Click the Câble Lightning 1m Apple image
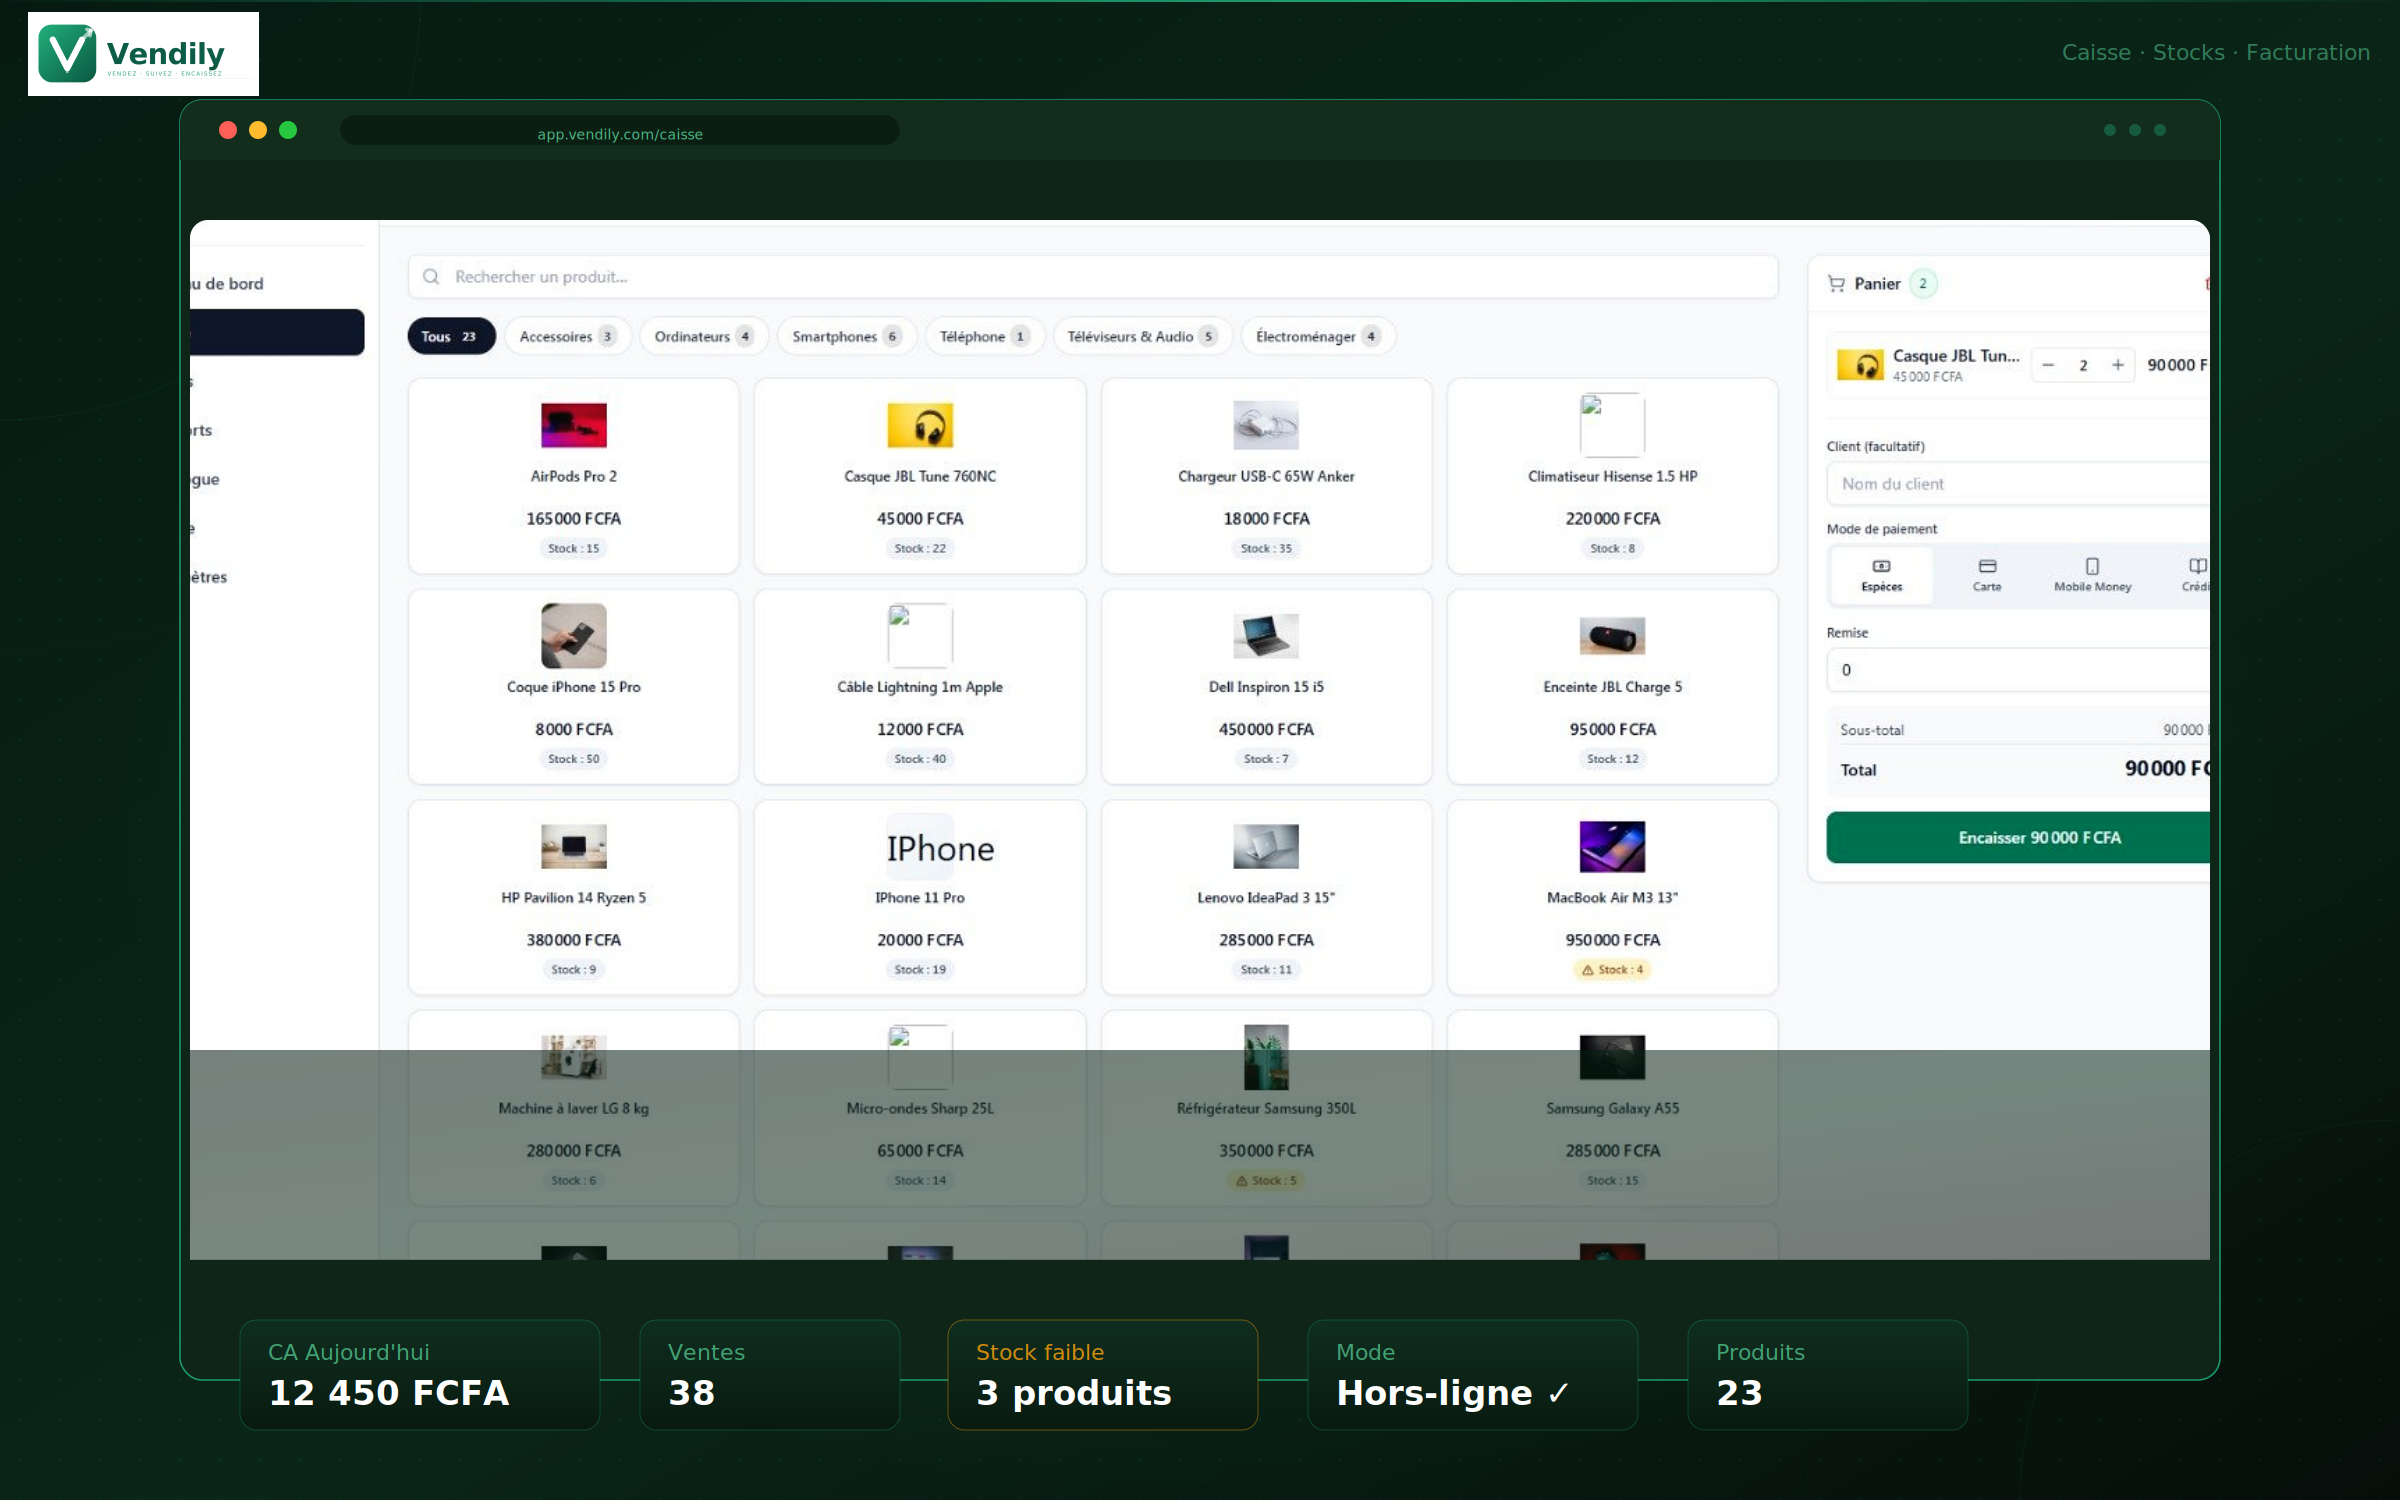Screen dimensions: 2400x1500 [x=920, y=636]
